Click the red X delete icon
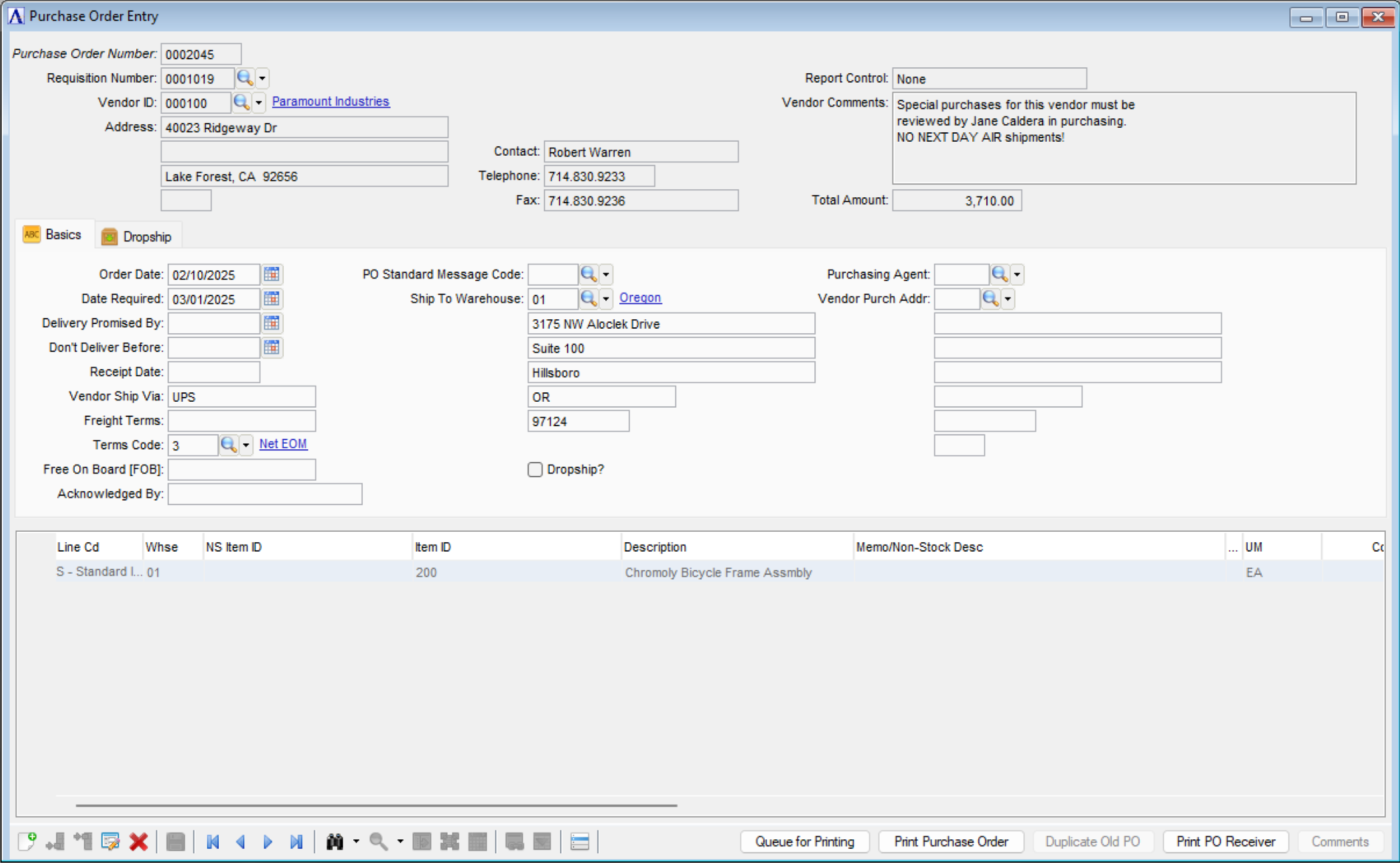The height and width of the screenshot is (863, 1400). (x=139, y=842)
